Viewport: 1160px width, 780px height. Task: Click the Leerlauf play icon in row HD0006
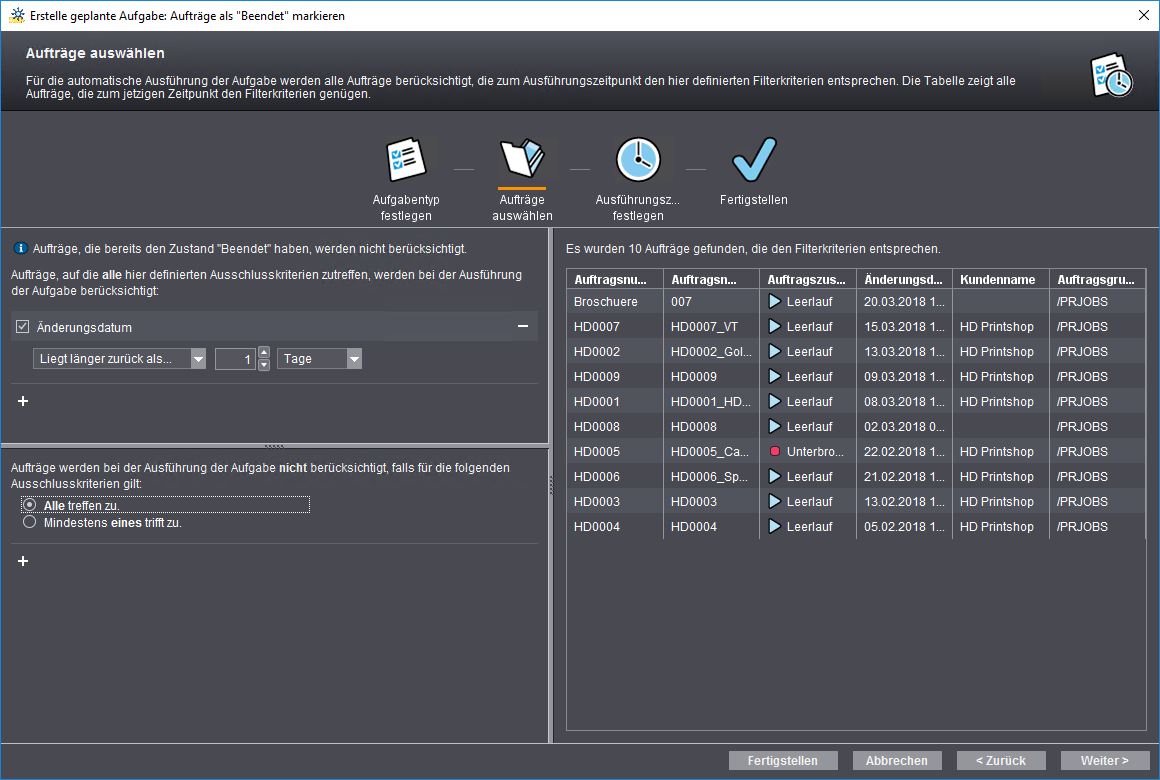click(775, 477)
